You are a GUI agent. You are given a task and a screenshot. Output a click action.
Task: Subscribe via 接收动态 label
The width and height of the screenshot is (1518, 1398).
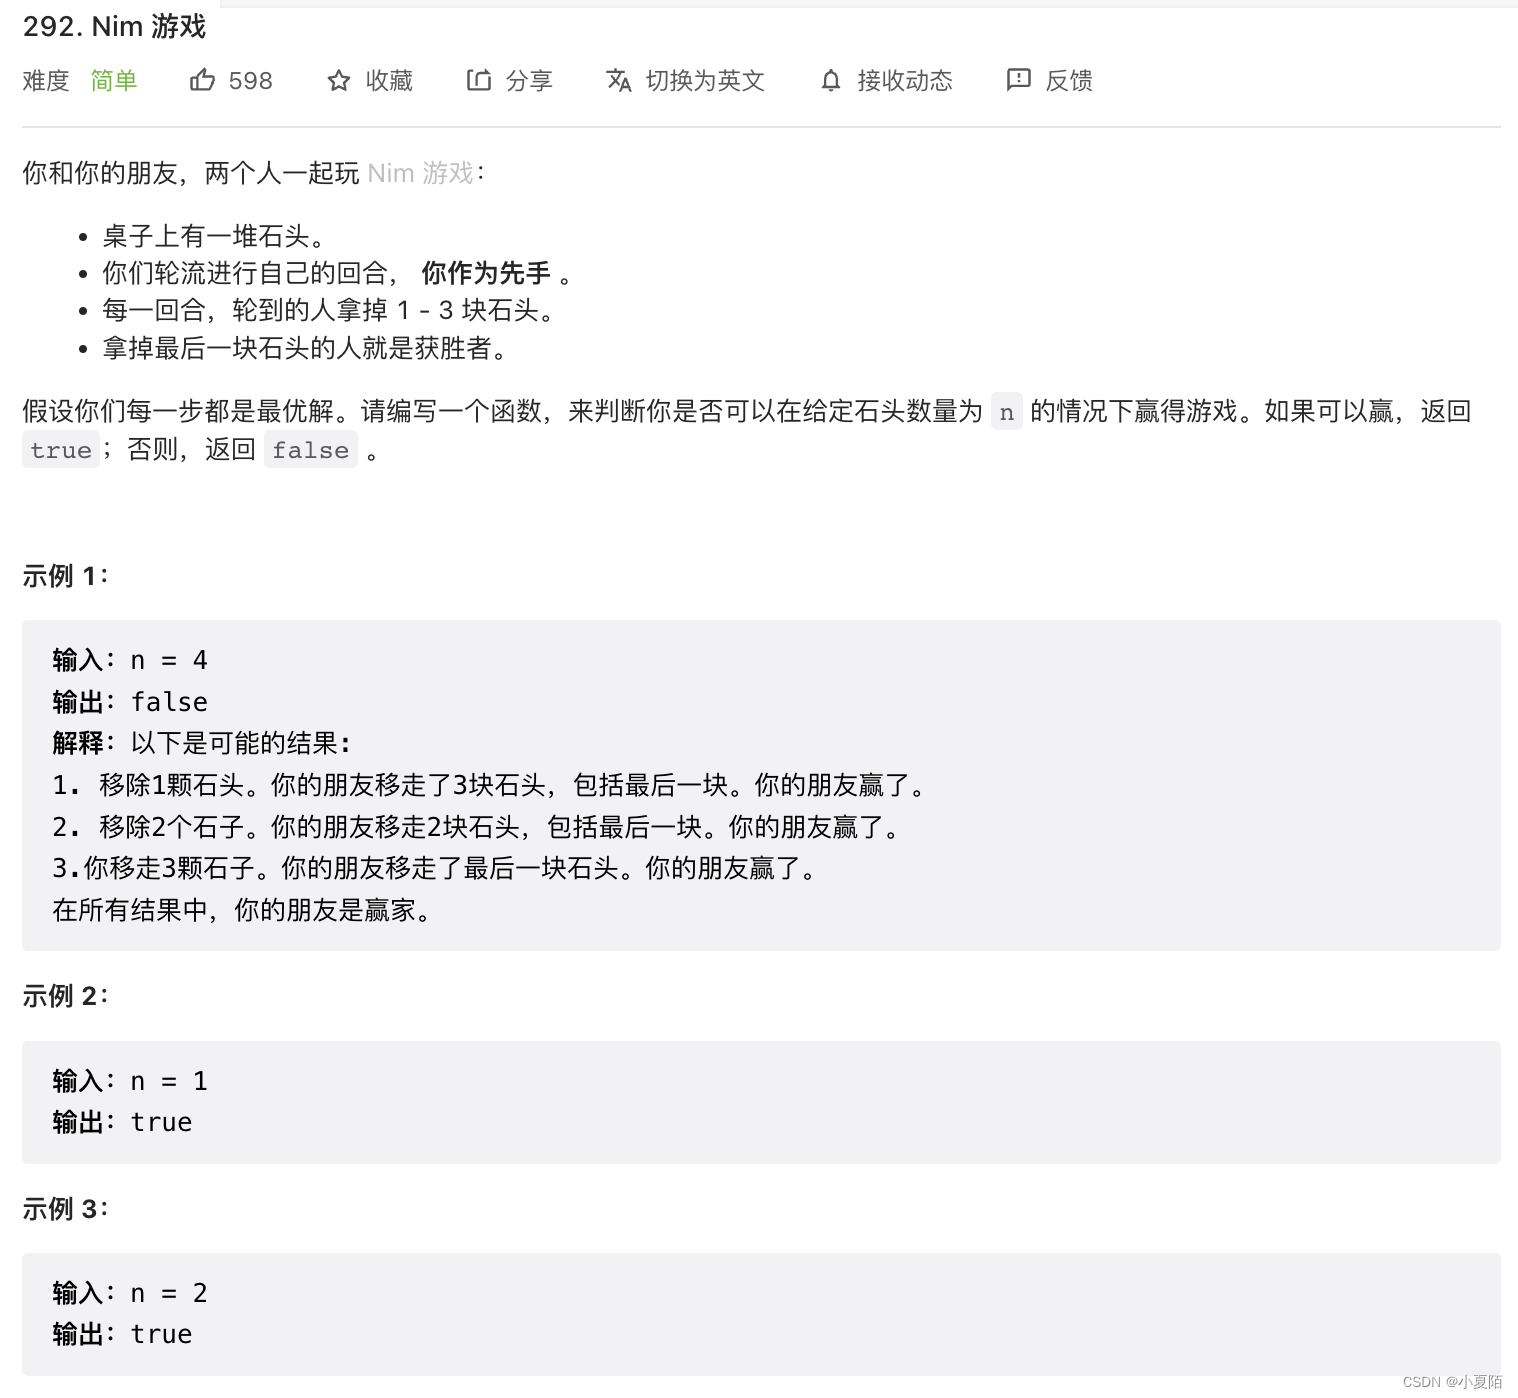(905, 81)
